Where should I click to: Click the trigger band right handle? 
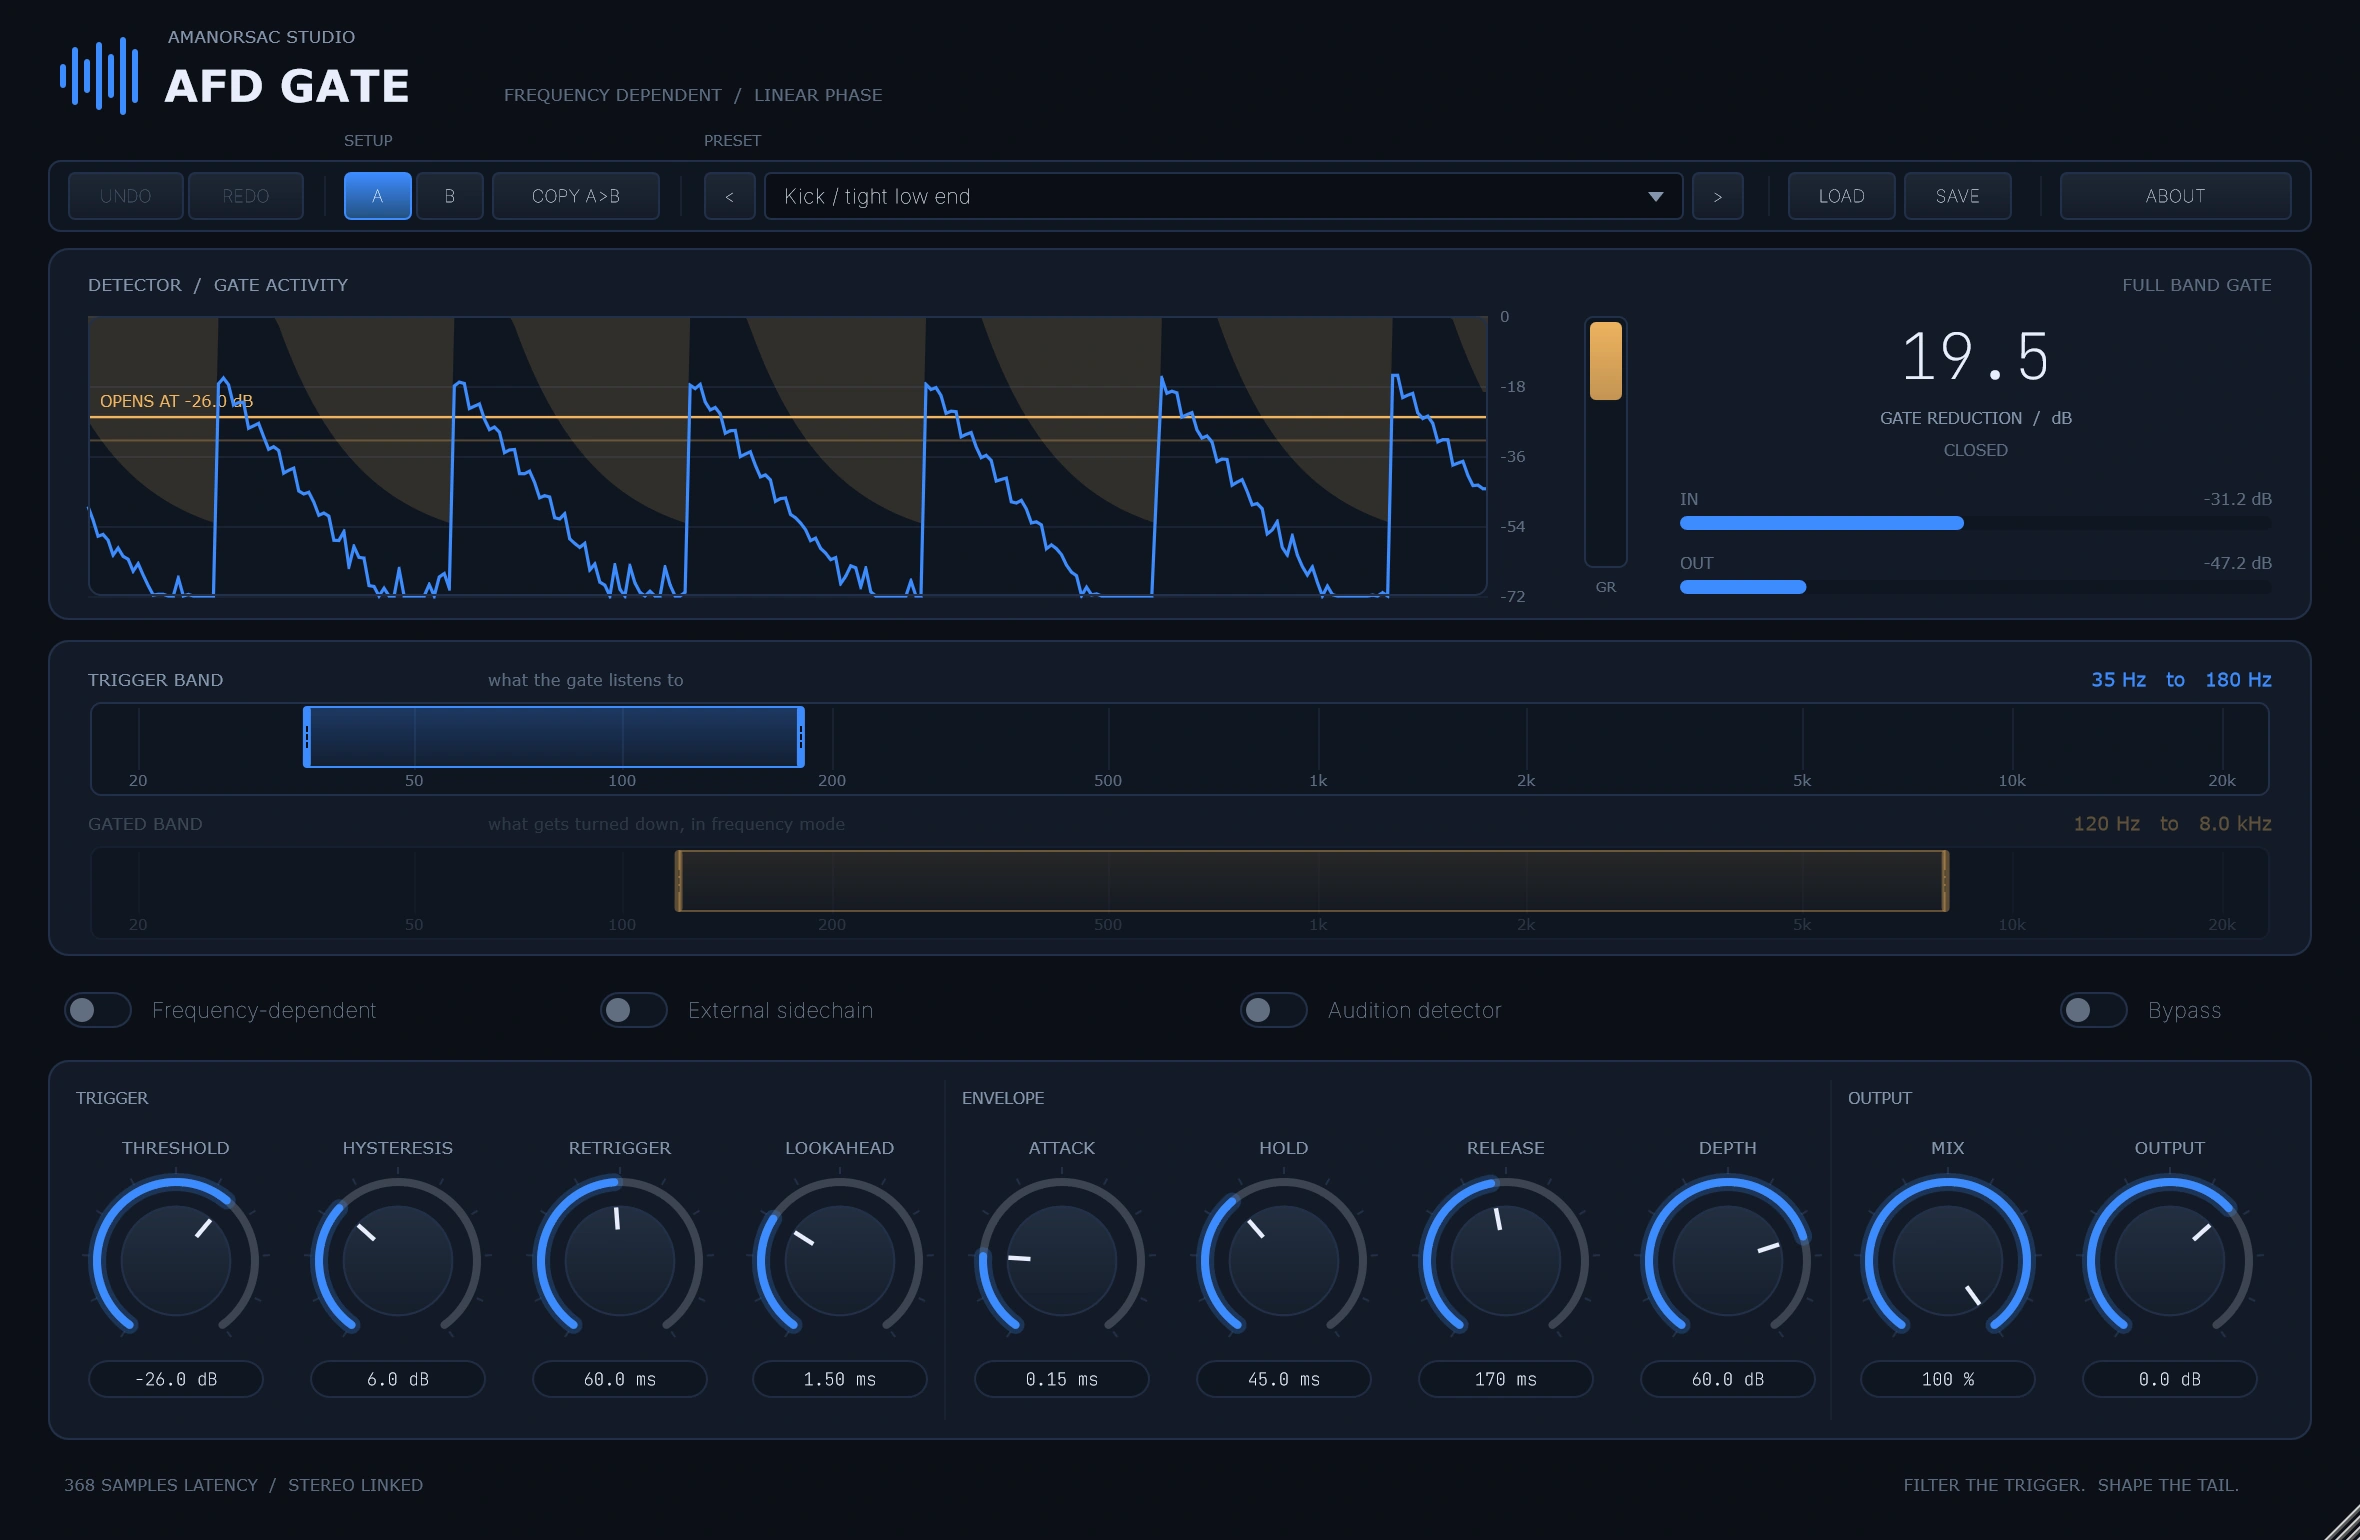800,737
